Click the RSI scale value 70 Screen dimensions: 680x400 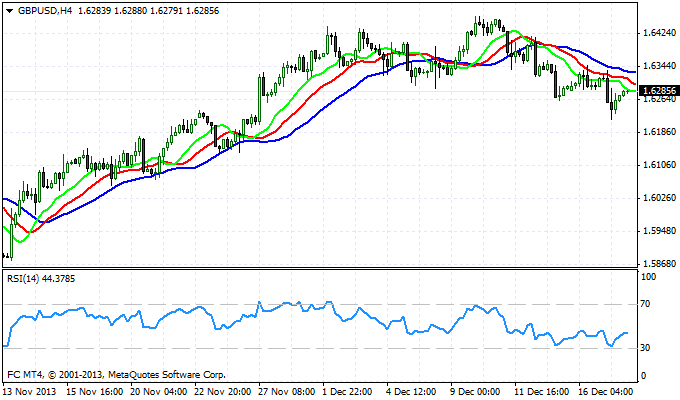[x=646, y=304]
